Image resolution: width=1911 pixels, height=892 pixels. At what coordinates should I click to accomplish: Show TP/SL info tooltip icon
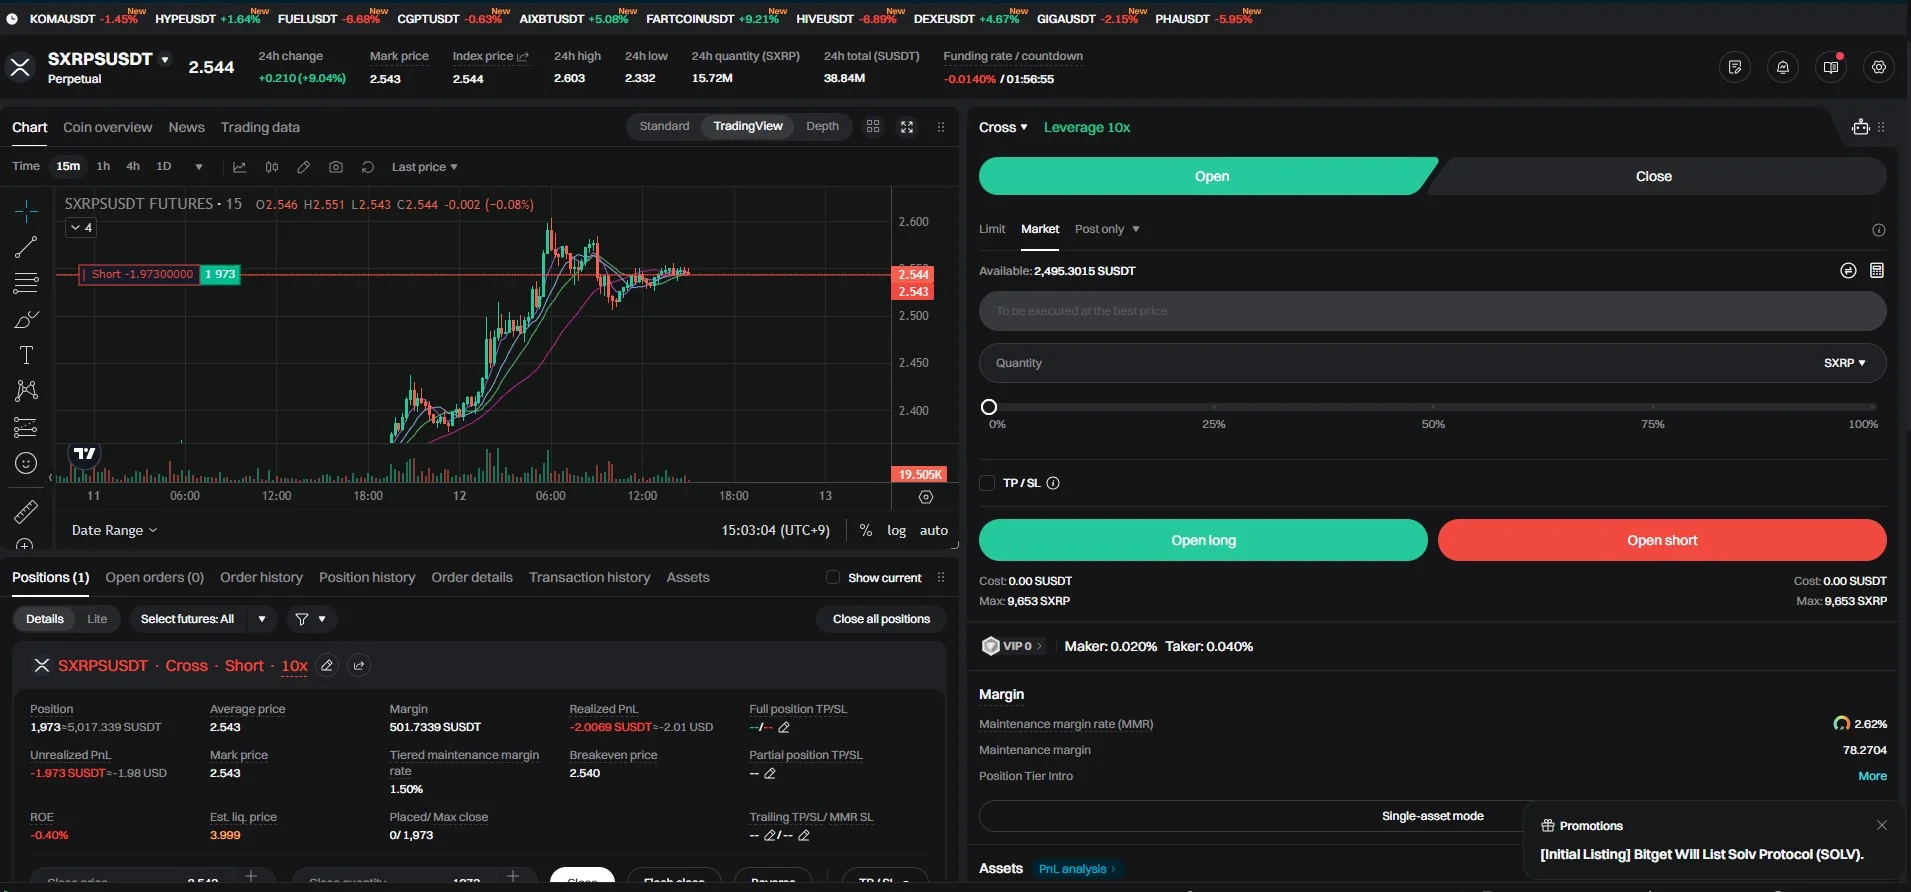coord(1053,483)
